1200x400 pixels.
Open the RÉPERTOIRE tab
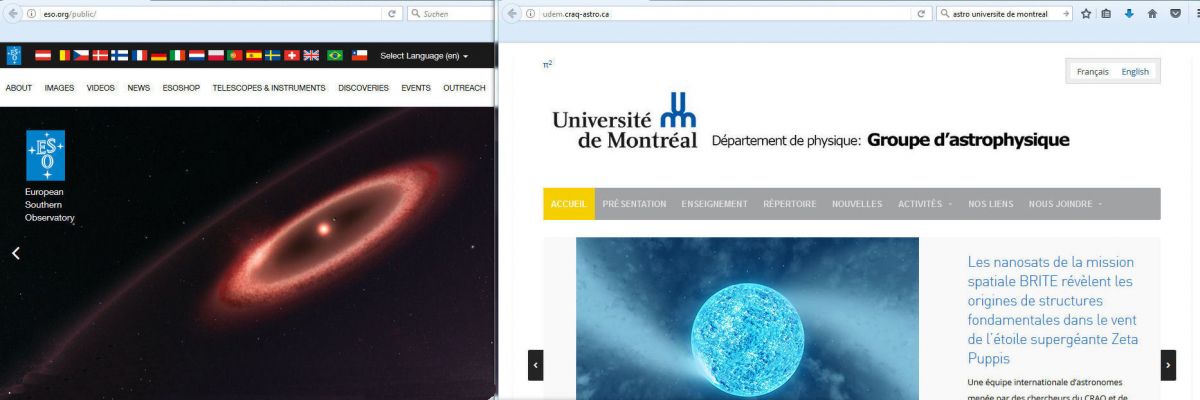coord(789,204)
